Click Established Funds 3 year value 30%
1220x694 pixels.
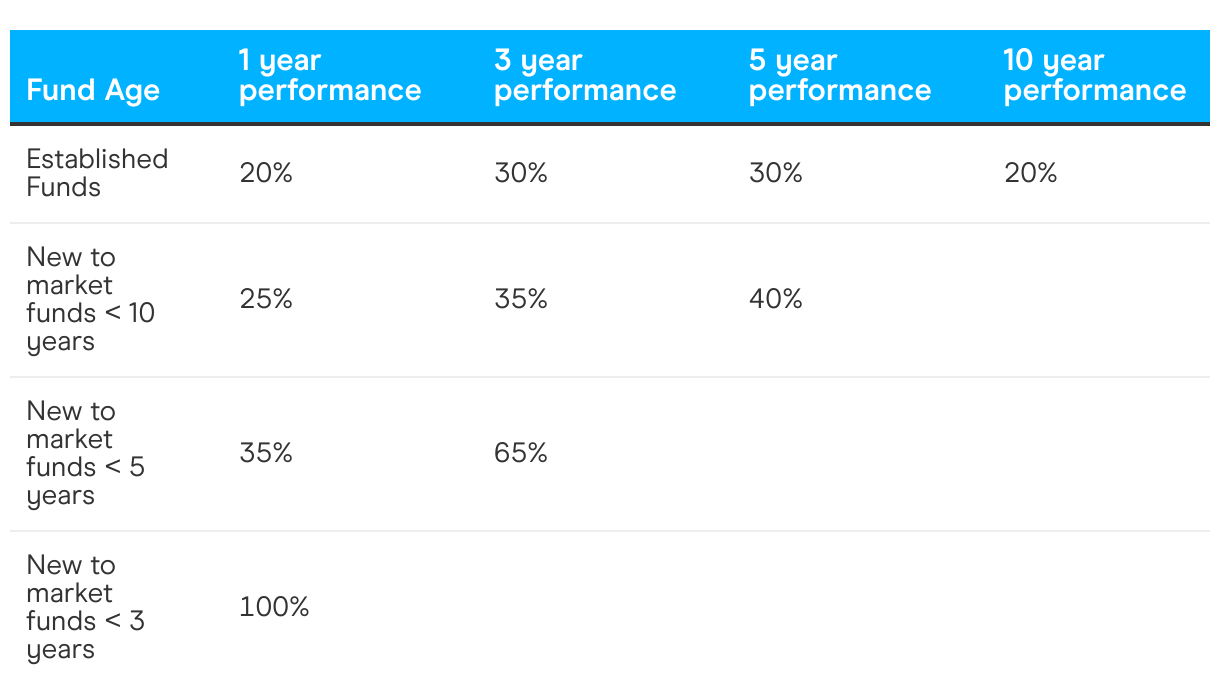tap(521, 173)
